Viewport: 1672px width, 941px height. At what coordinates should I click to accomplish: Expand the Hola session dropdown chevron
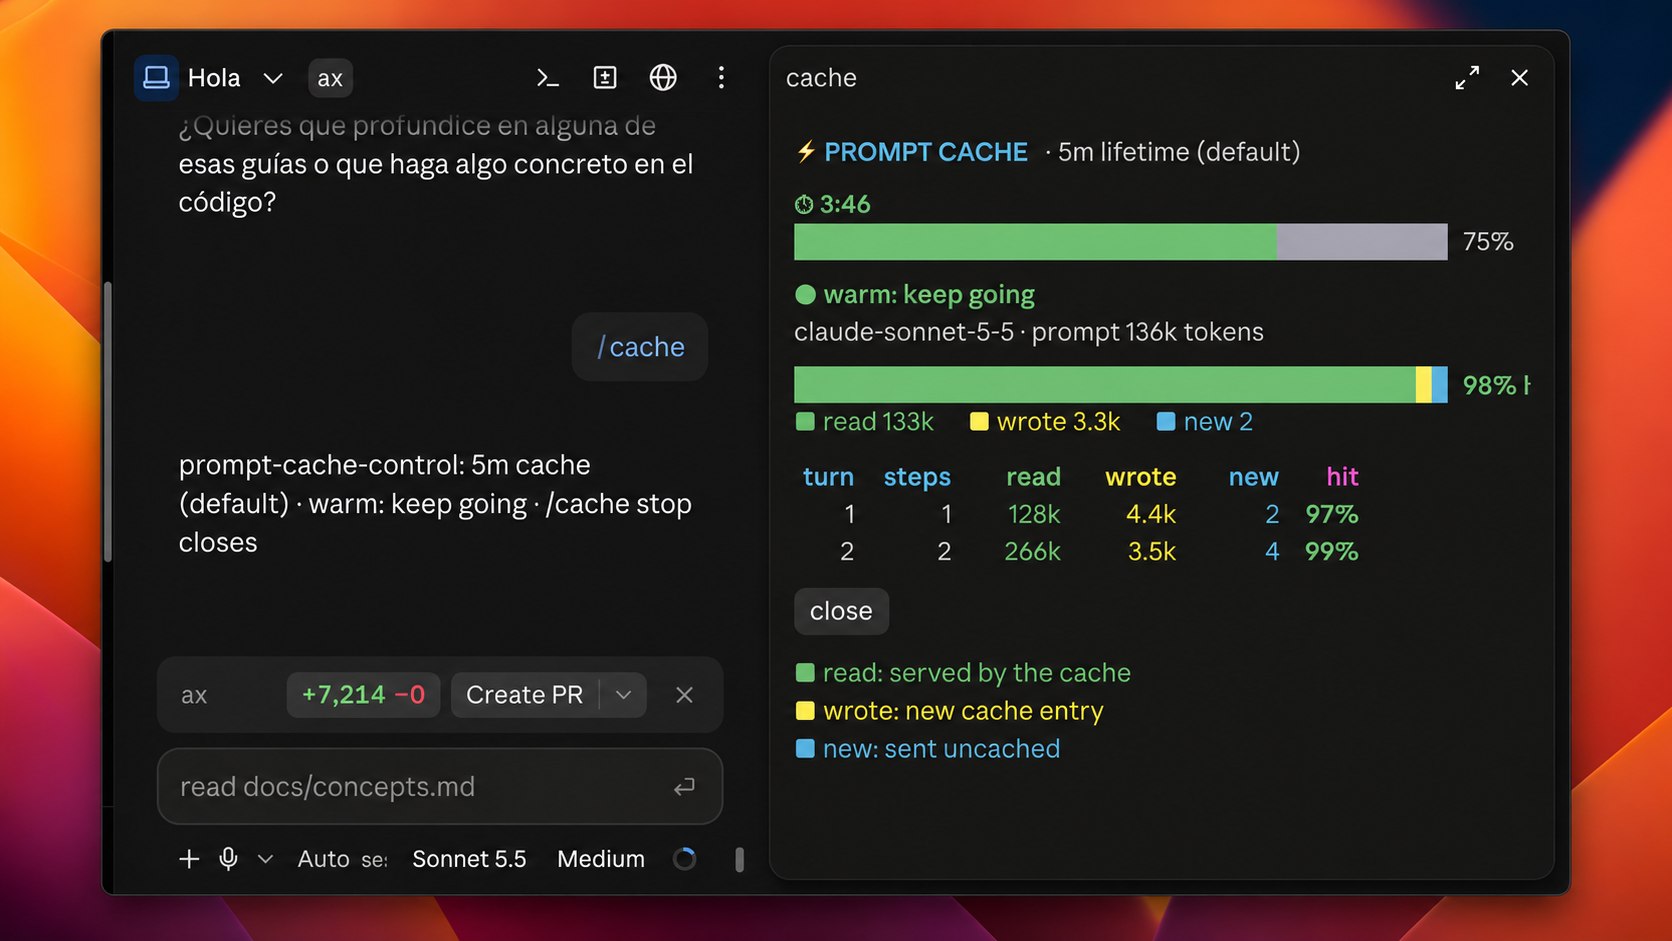coord(273,78)
